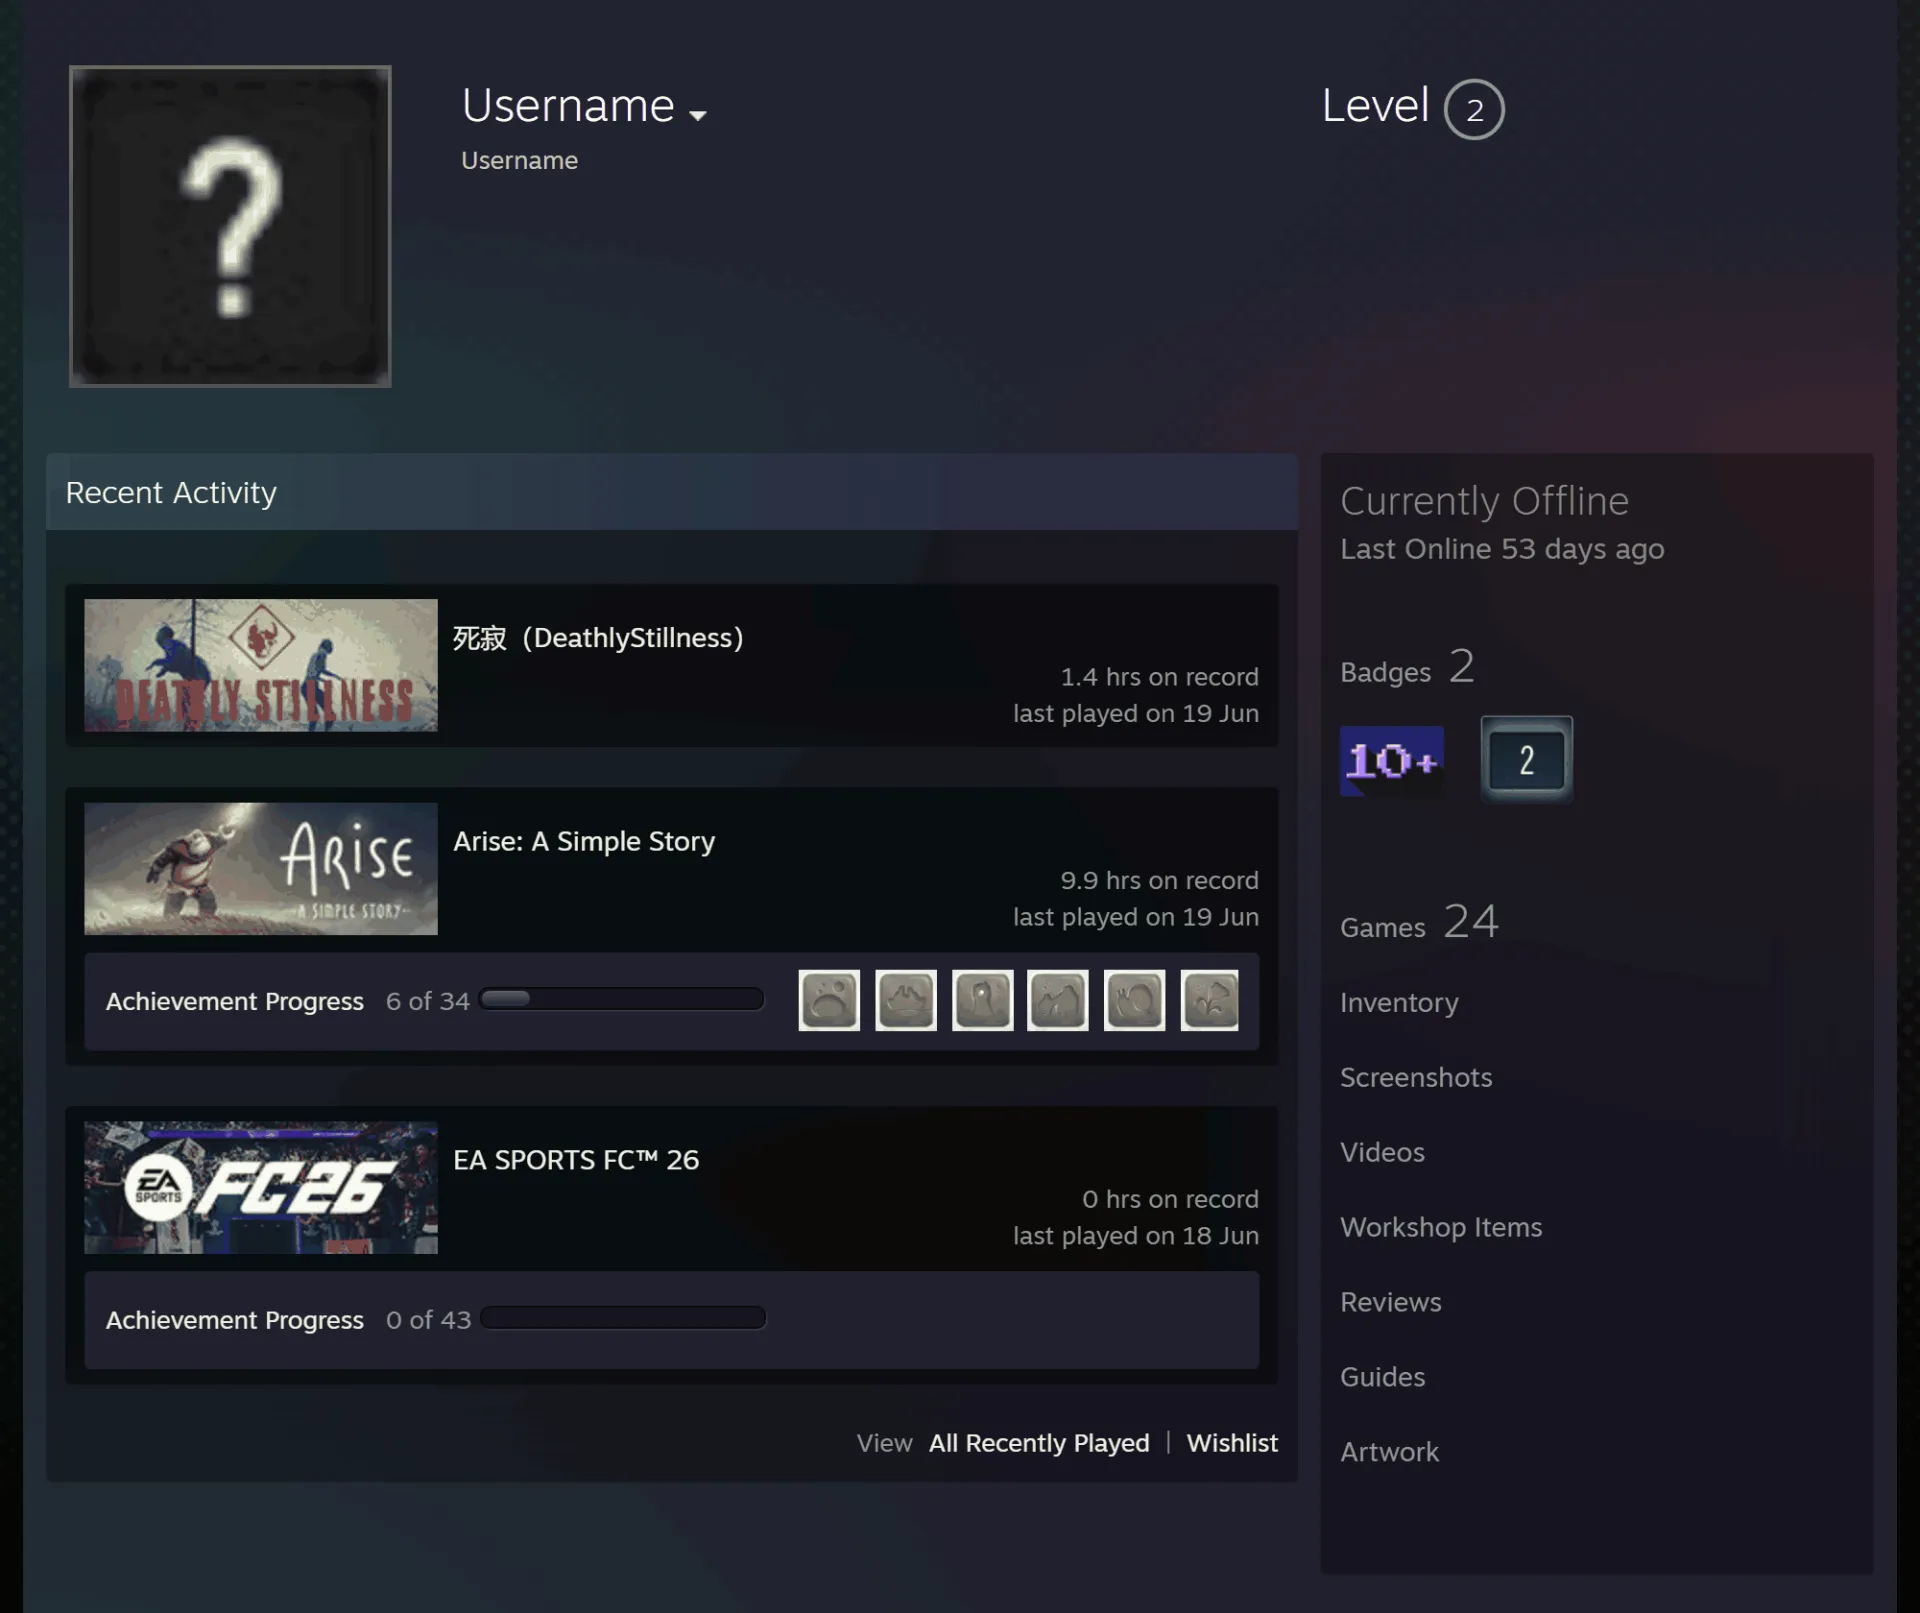Open the first Arise achievement icon
1920x1613 pixels.
pos(829,1000)
